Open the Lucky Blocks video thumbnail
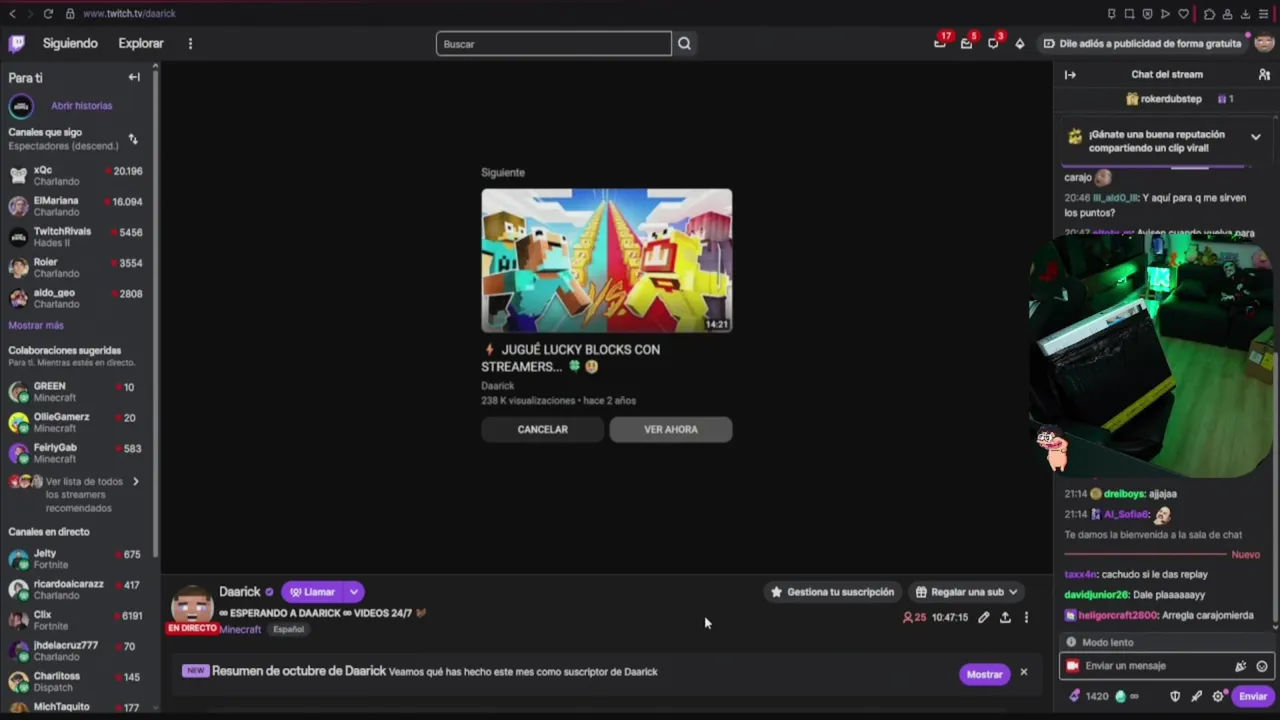 click(x=607, y=260)
